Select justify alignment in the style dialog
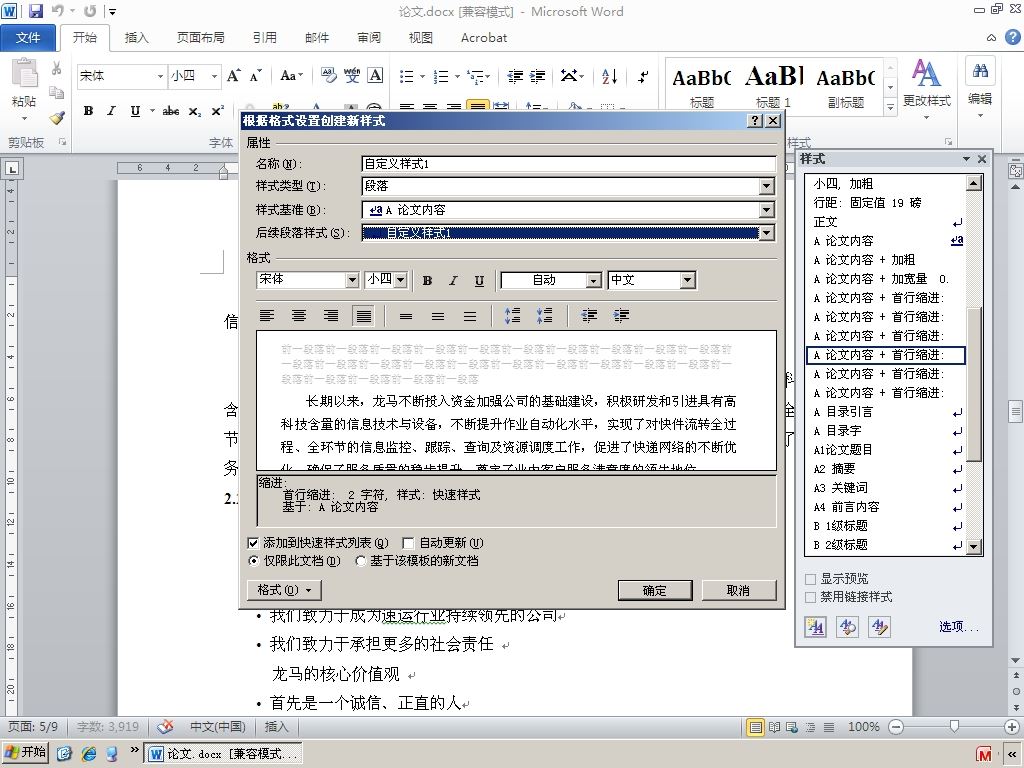Image resolution: width=1024 pixels, height=768 pixels. (363, 316)
